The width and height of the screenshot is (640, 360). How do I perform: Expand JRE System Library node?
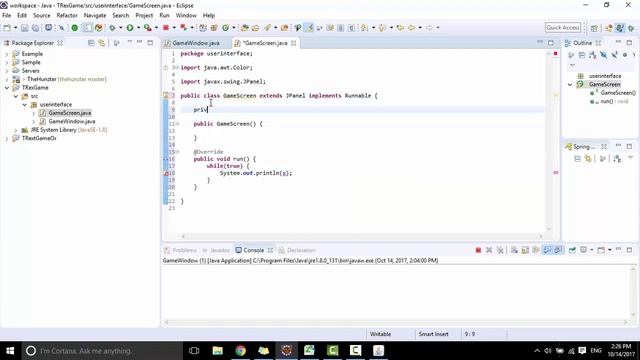click(16, 130)
